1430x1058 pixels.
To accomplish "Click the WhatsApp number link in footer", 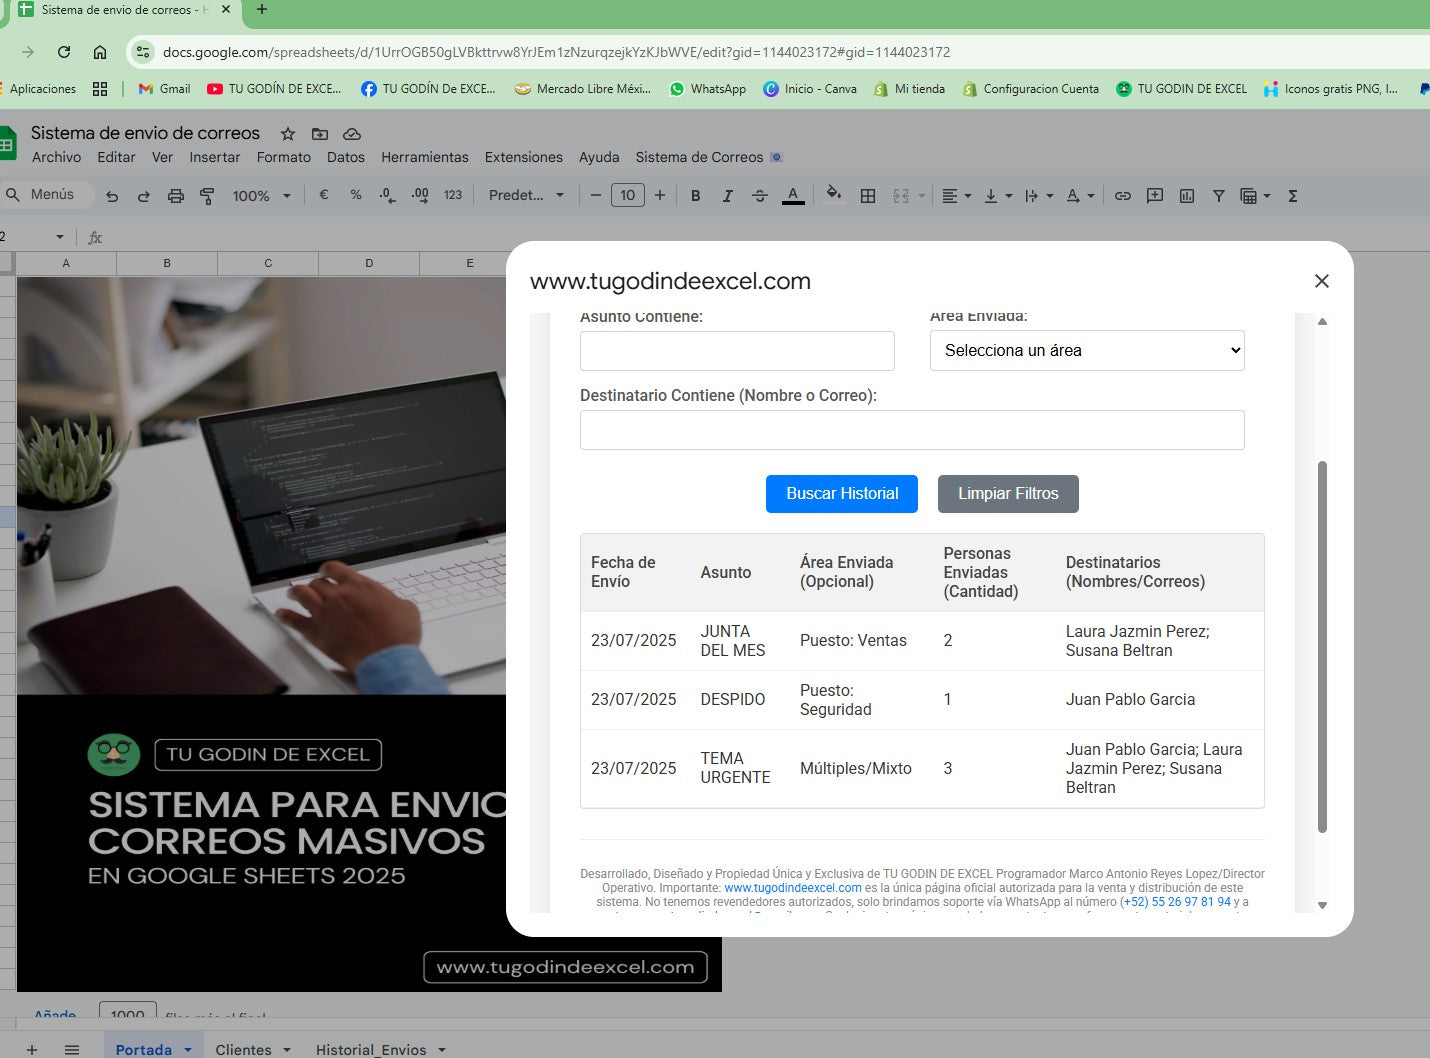I will 1176,902.
